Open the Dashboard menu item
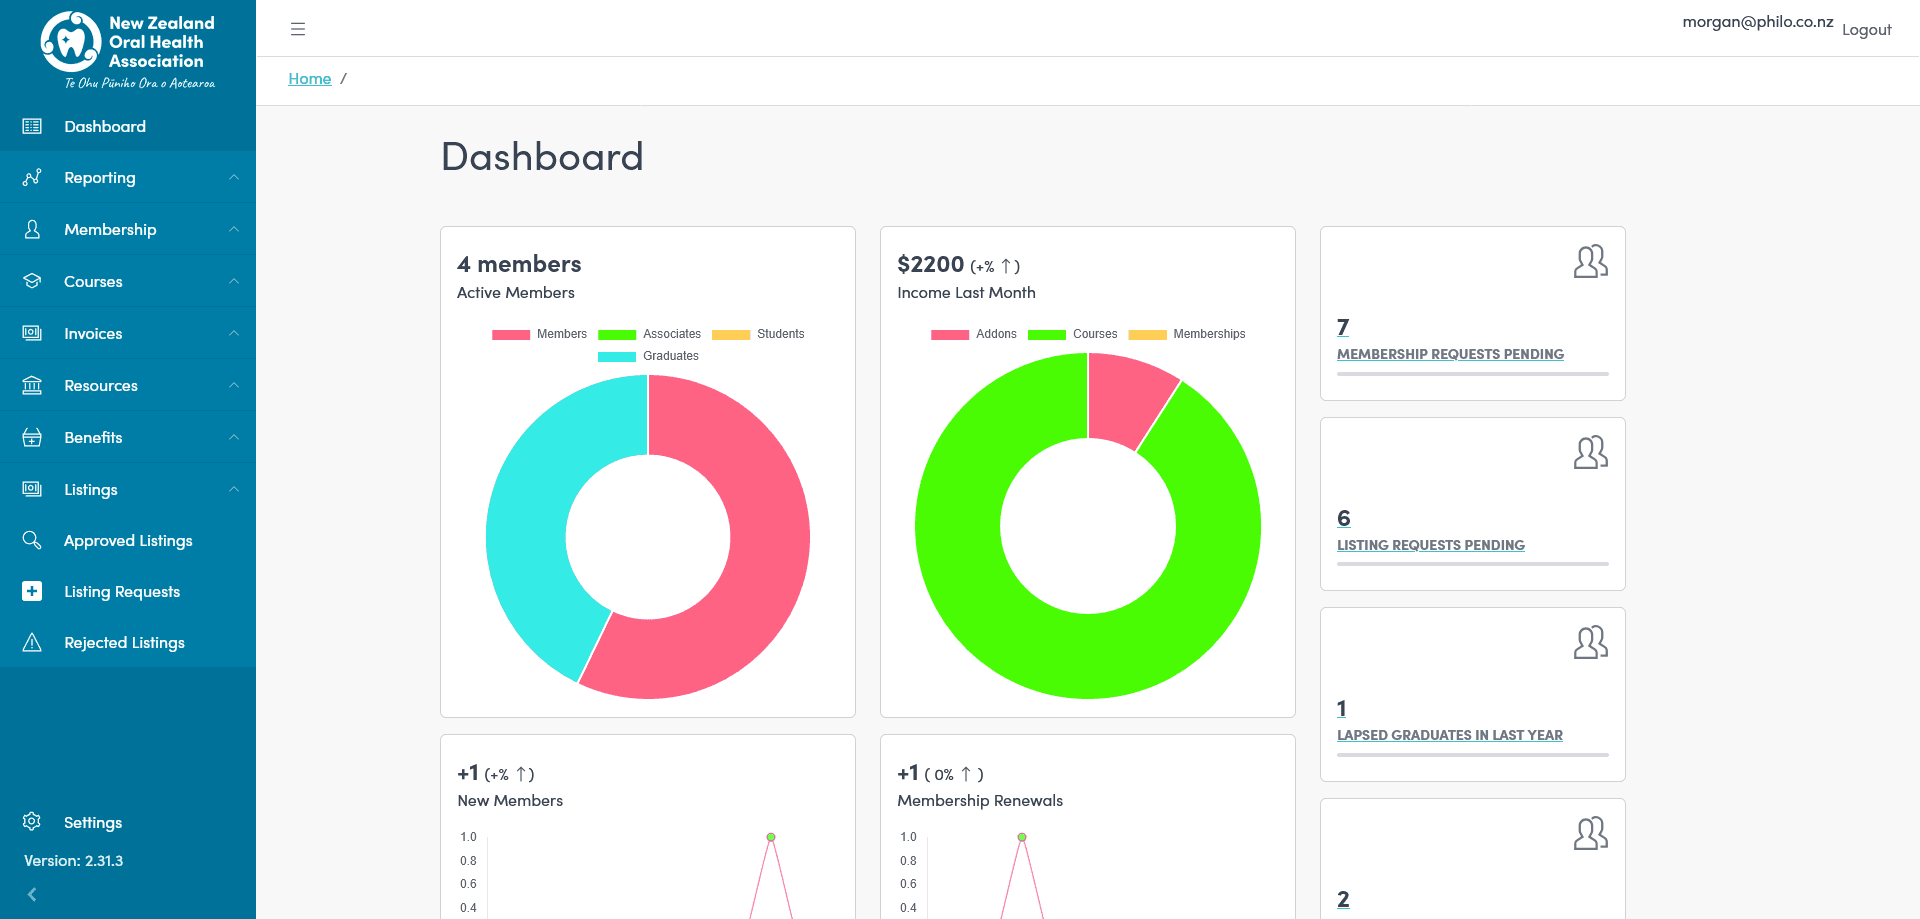 [128, 126]
